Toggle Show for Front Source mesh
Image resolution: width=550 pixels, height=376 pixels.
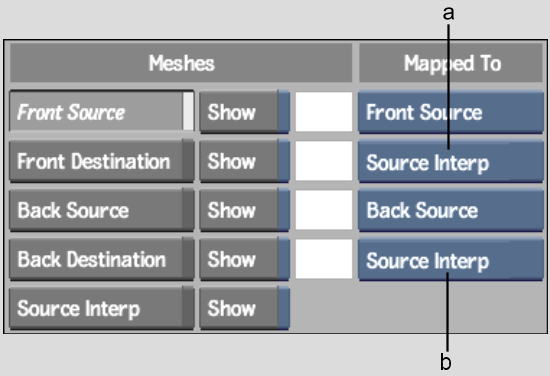click(x=244, y=112)
